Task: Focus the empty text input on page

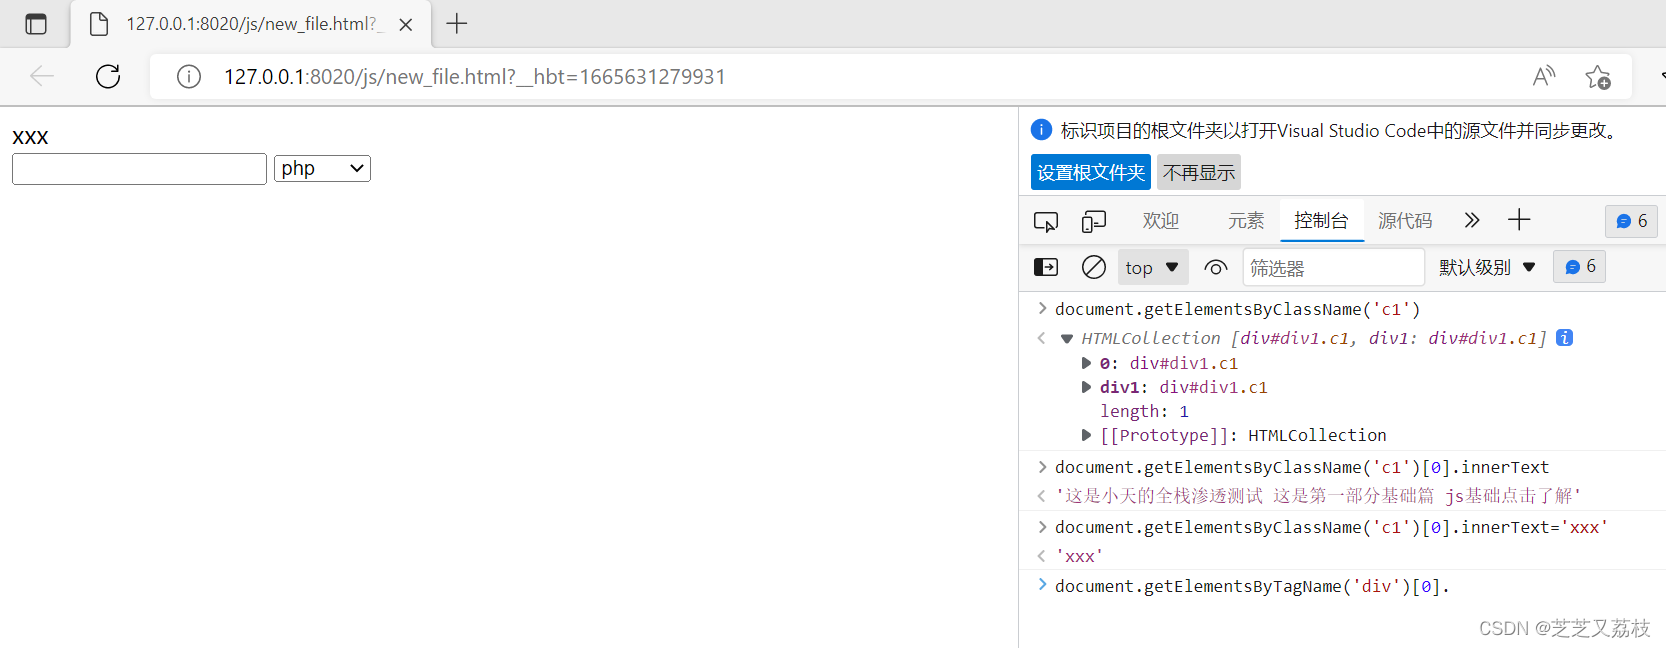Action: 139,169
